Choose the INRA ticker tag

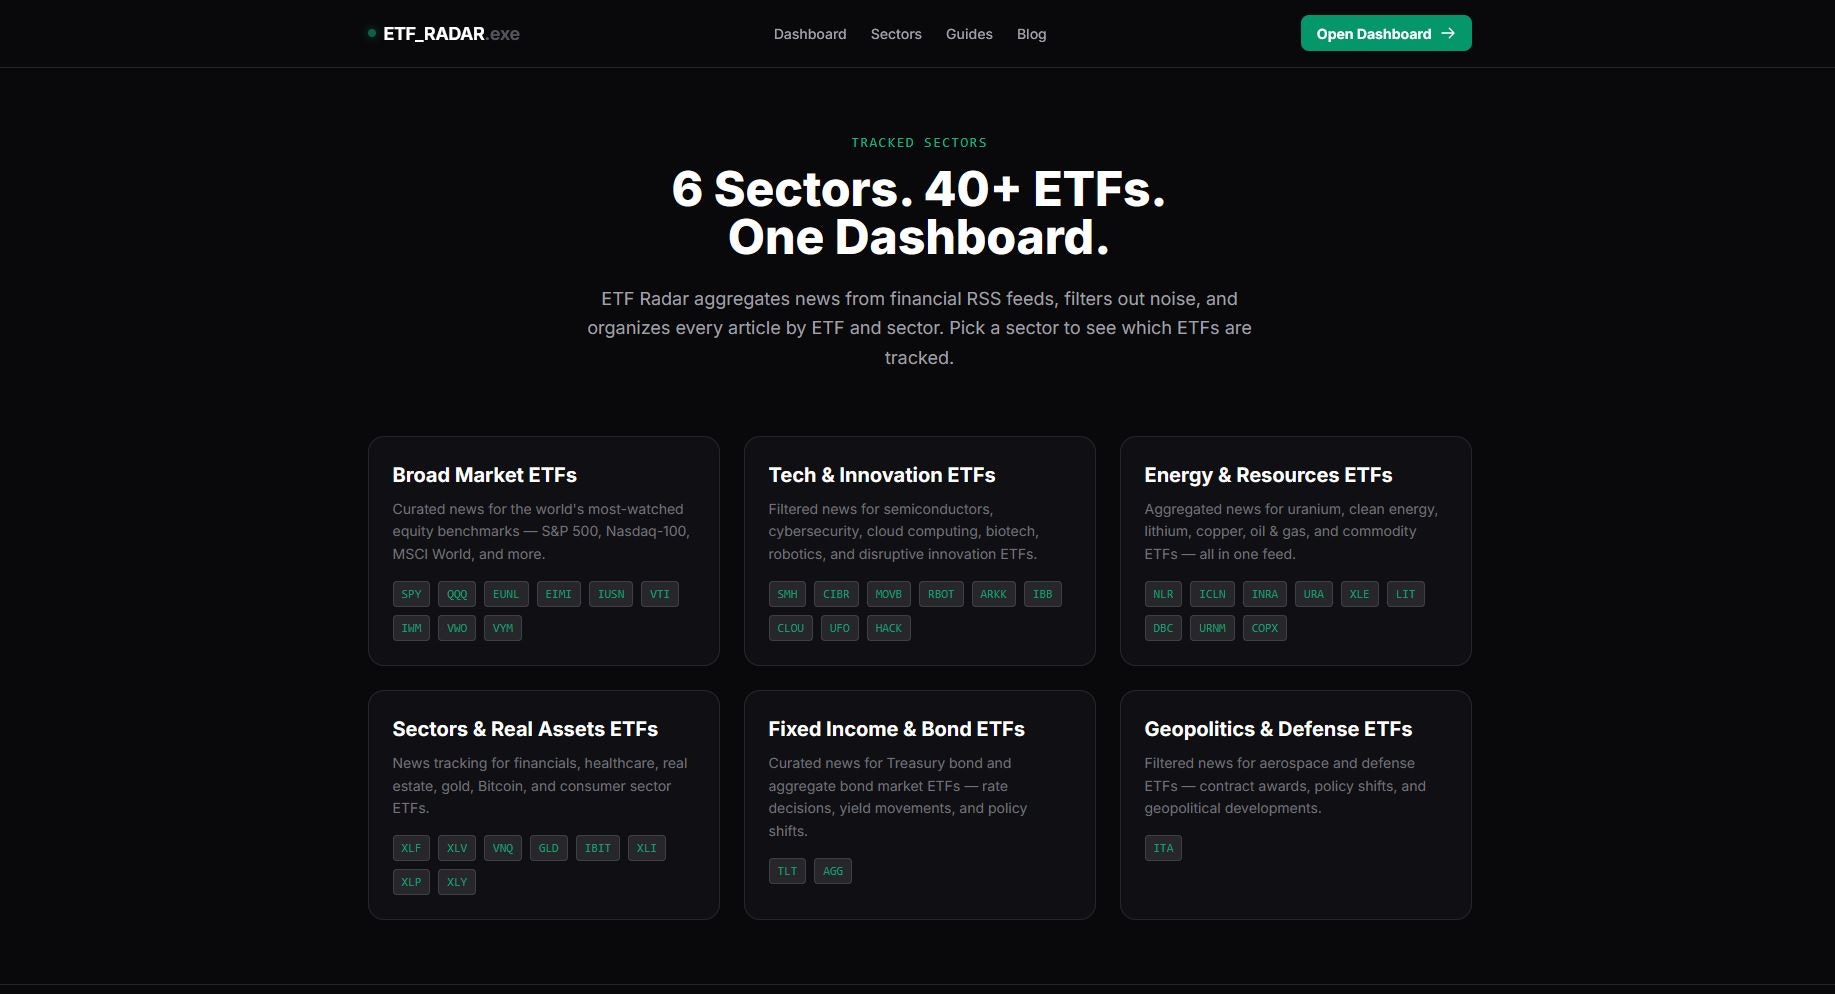click(1265, 594)
